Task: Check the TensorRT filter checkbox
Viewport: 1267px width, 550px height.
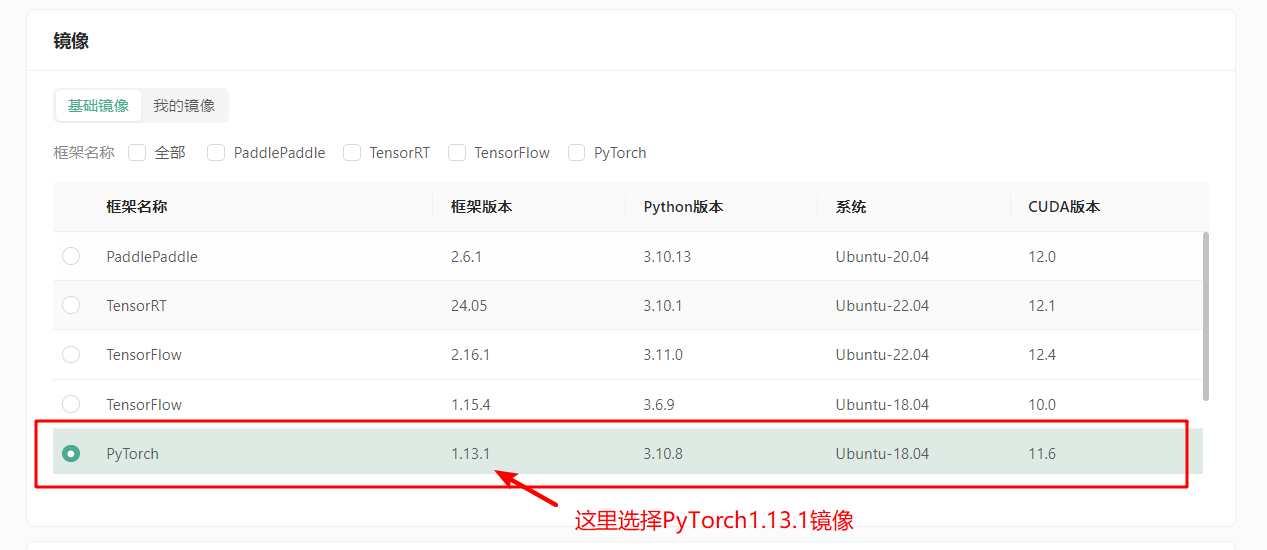Action: click(352, 153)
